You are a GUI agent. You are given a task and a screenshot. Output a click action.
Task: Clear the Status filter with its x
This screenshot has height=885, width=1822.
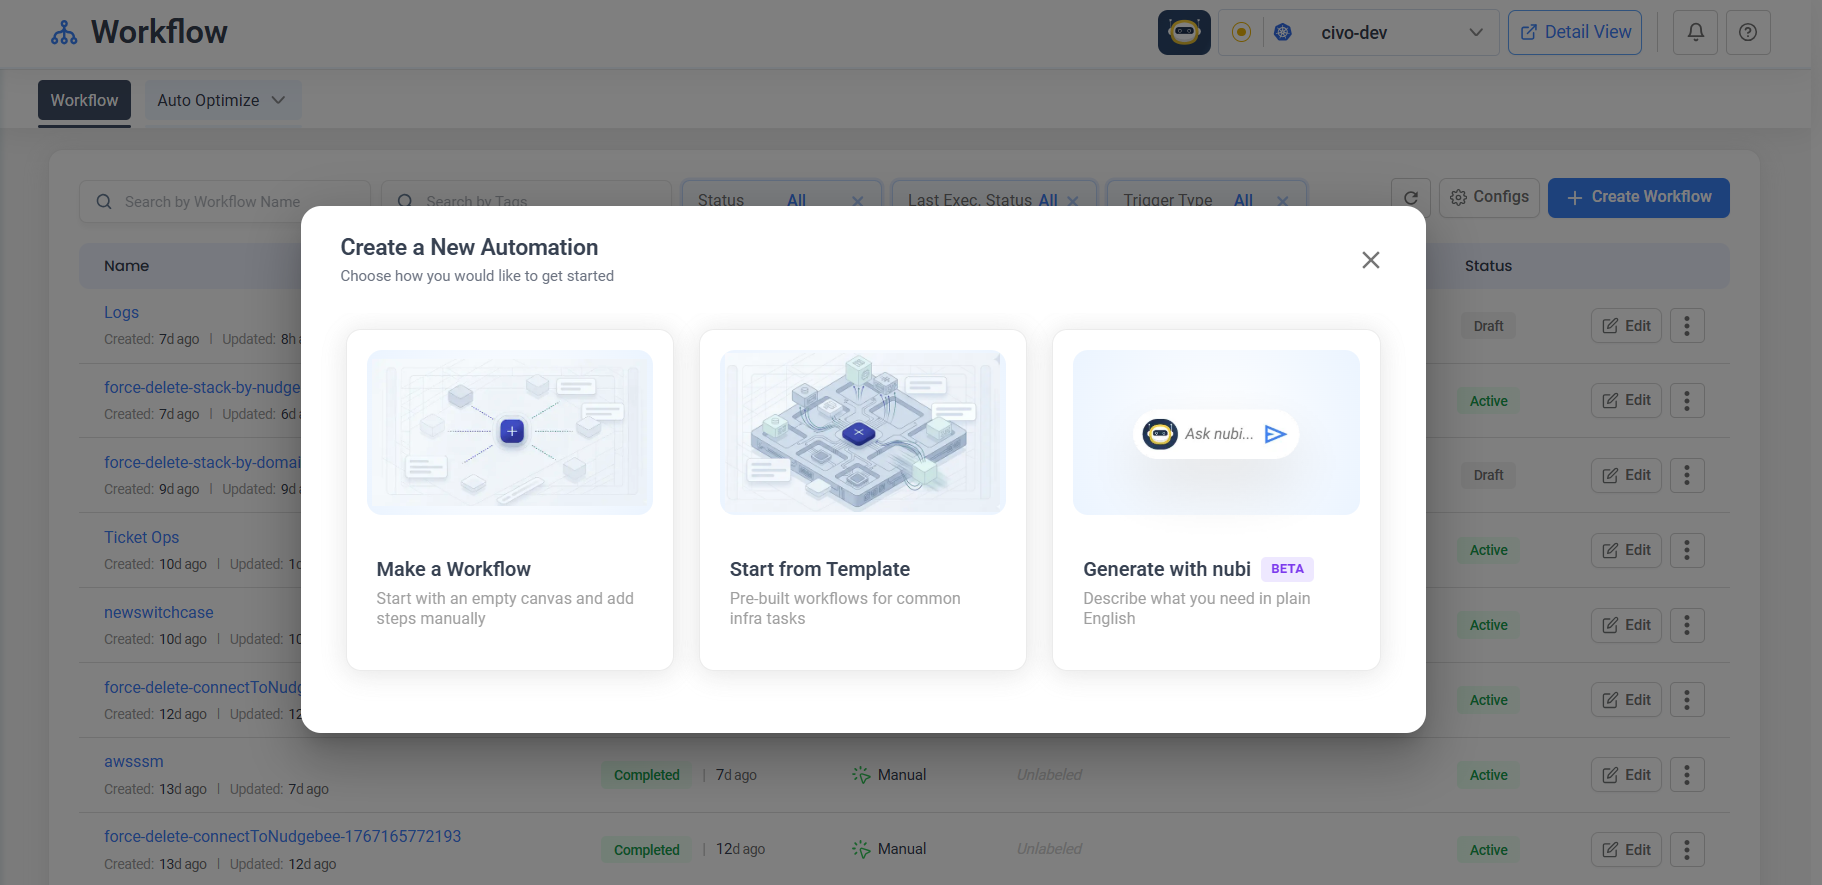pos(857,201)
